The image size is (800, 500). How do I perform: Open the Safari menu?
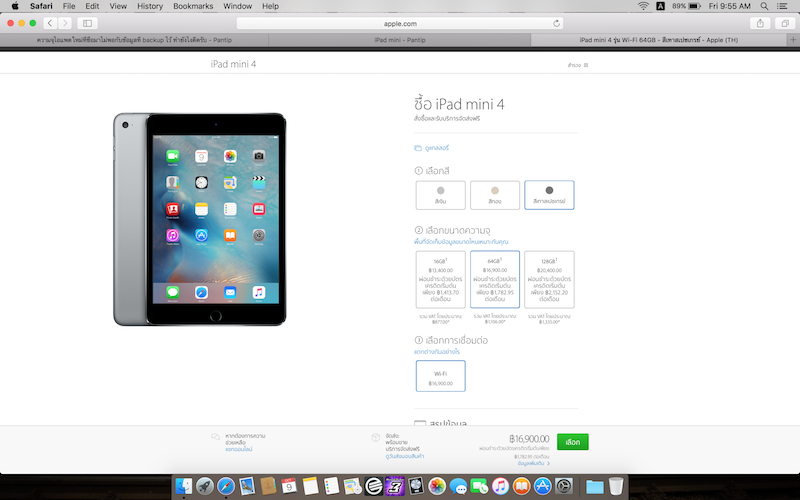tap(41, 6)
